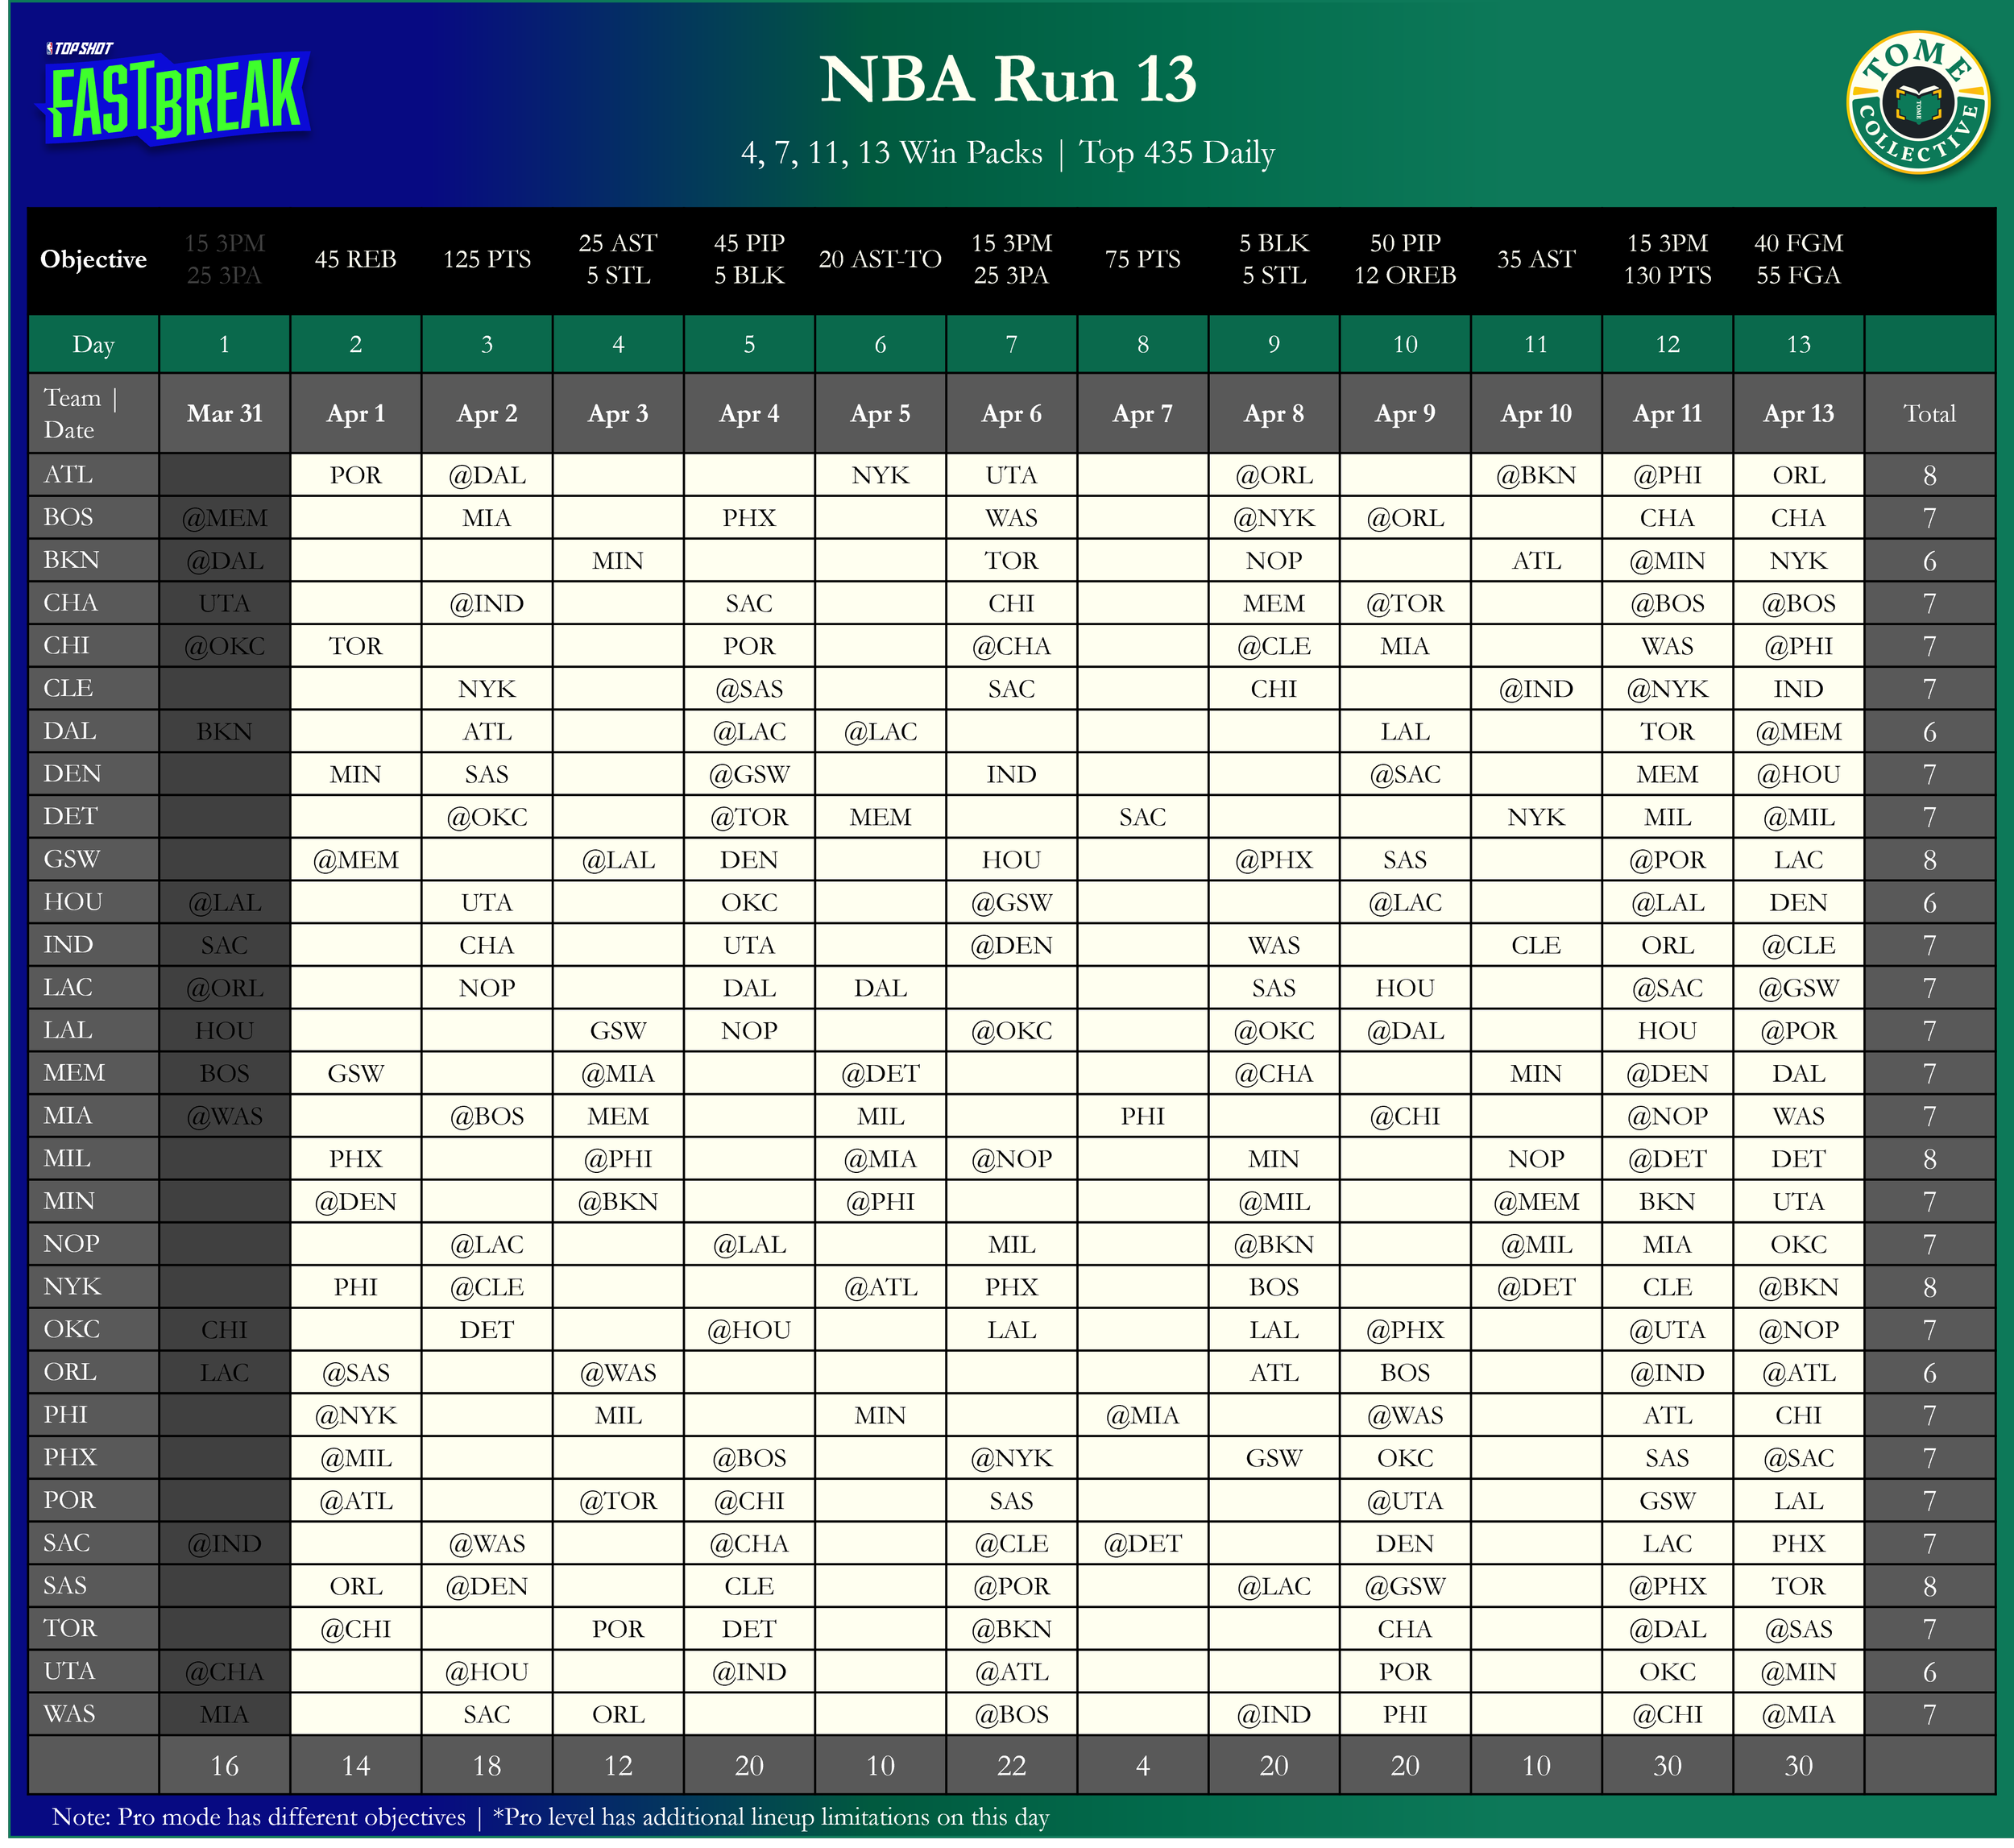Click the 45 REB objective cell
2014x1848 pixels.
[355, 260]
